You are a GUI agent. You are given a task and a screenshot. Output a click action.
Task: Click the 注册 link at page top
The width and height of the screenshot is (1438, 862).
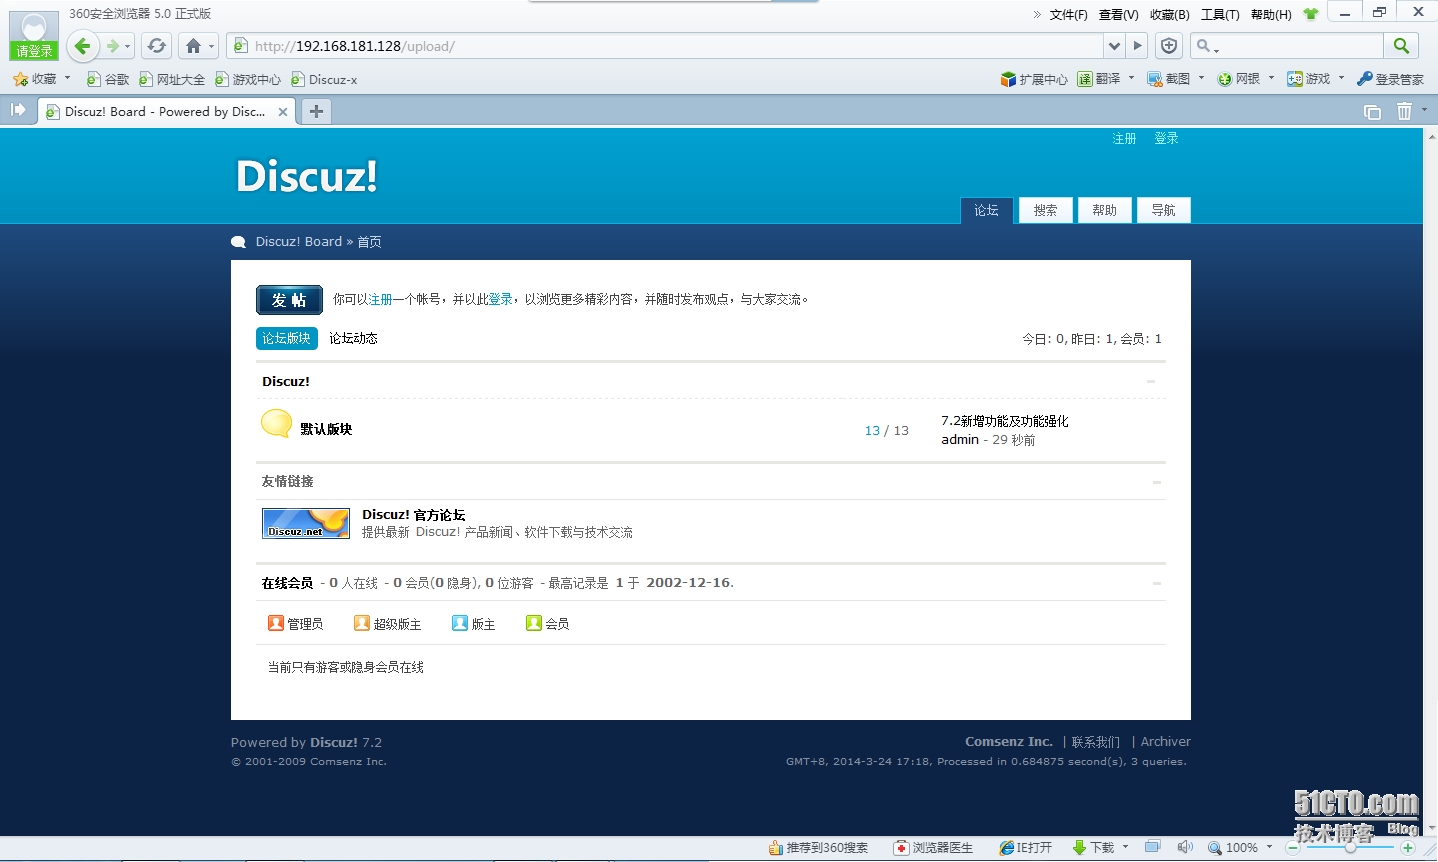[x=1125, y=138]
